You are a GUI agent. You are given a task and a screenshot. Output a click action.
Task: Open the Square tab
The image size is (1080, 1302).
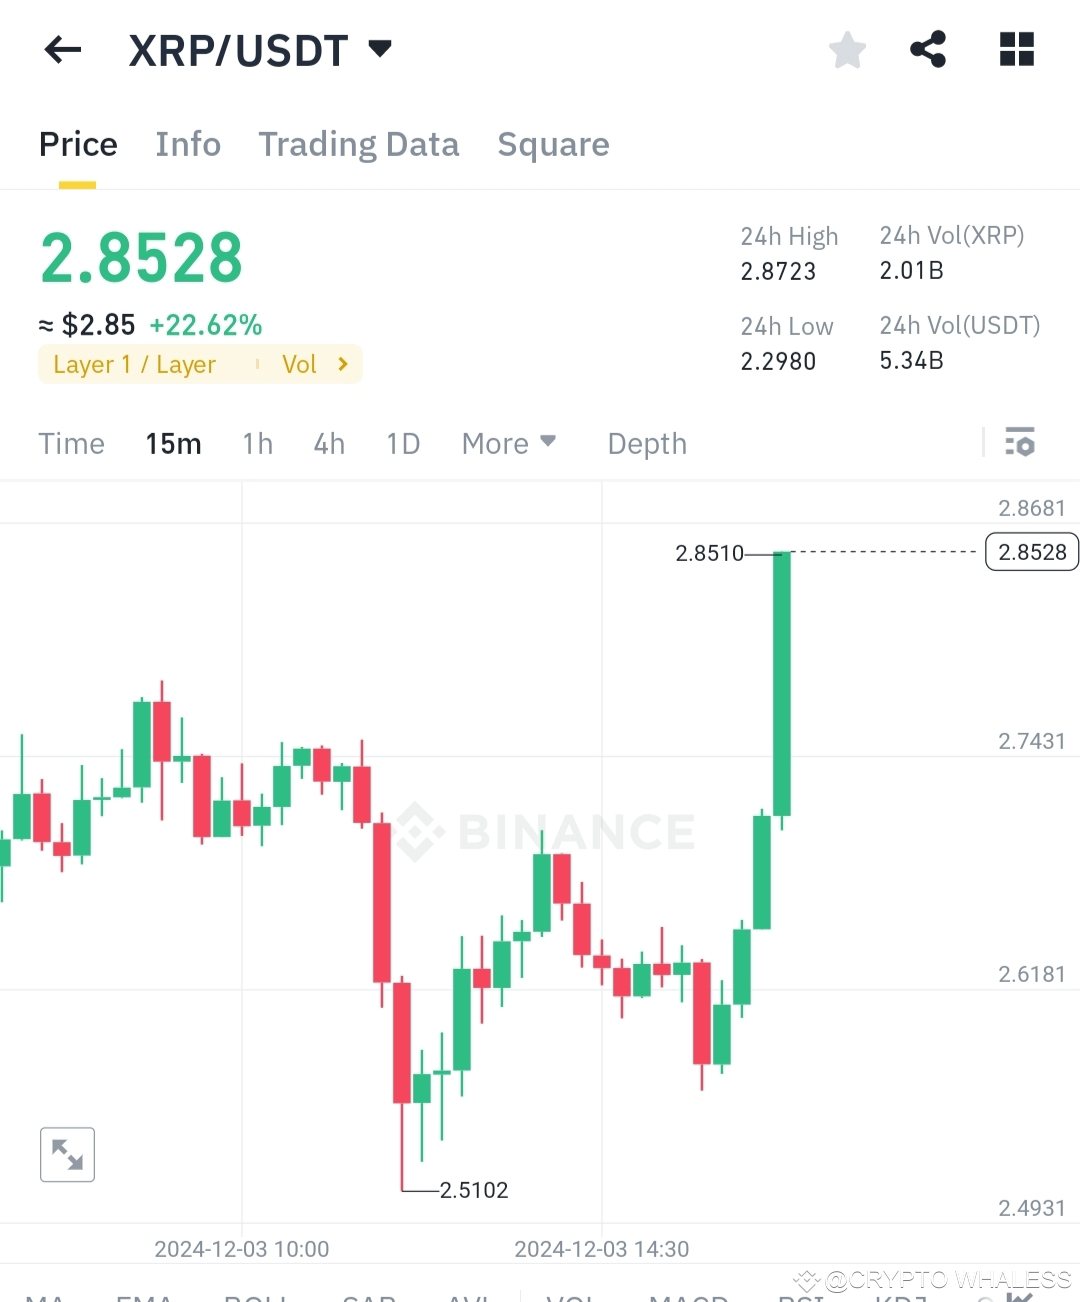pos(553,144)
